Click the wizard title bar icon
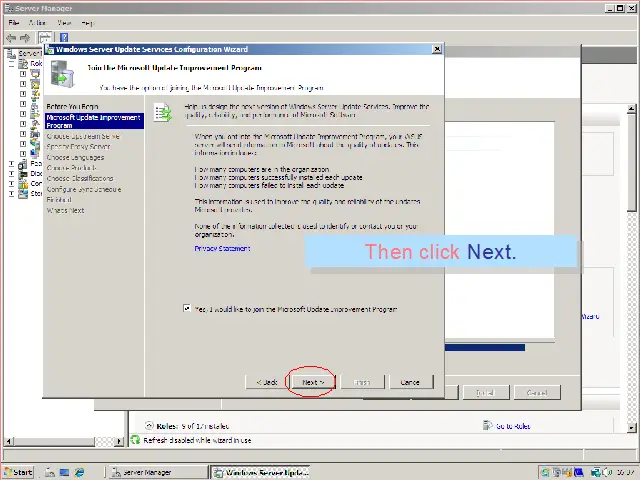Screen dimensions: 640x480 click(50, 49)
